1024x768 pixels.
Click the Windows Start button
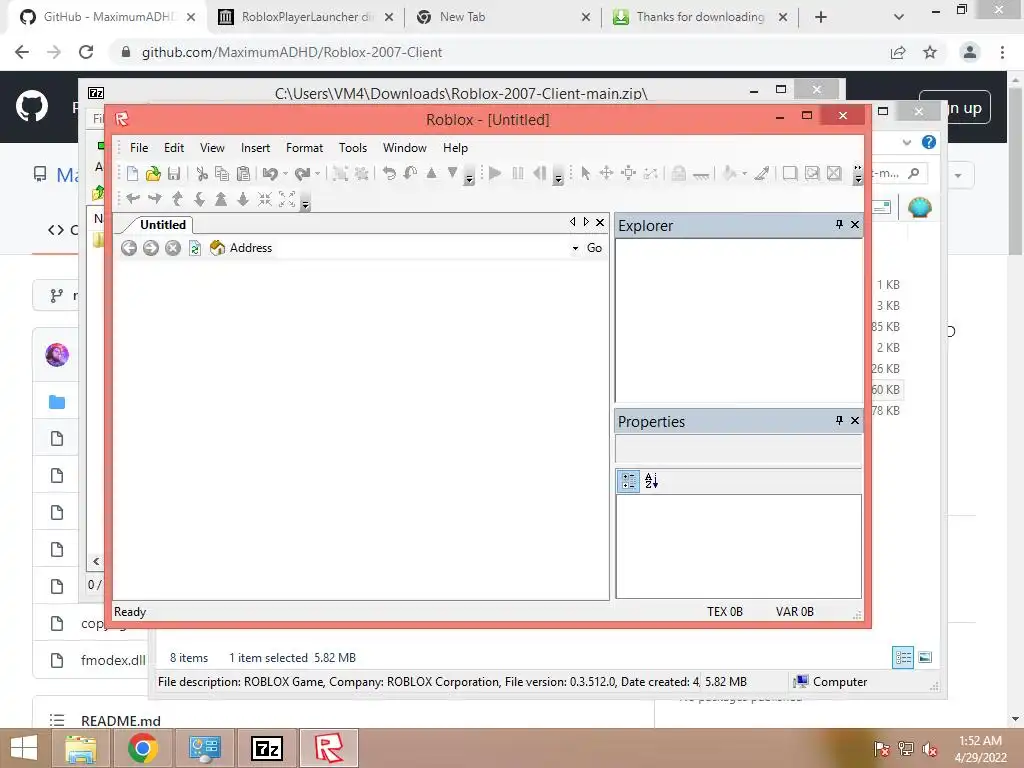point(24,748)
